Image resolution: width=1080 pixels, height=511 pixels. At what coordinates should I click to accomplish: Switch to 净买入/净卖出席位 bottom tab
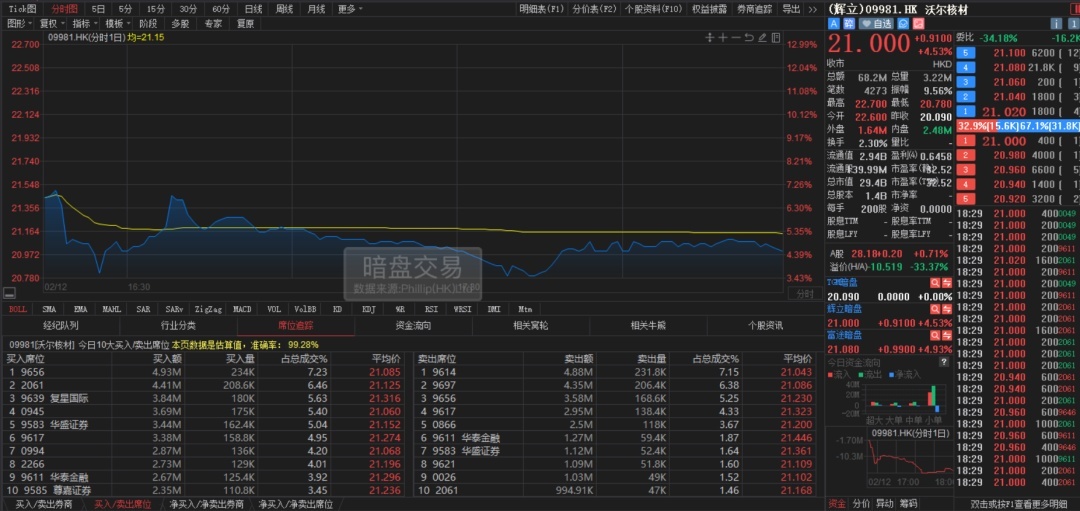point(295,505)
